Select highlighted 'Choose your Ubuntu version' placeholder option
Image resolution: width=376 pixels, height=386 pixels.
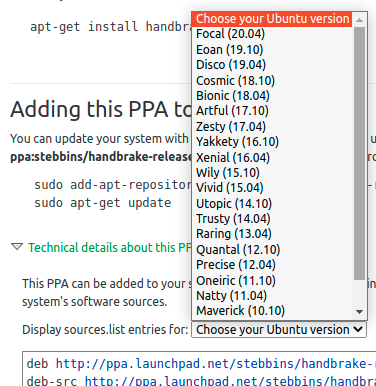pyautogui.click(x=272, y=19)
